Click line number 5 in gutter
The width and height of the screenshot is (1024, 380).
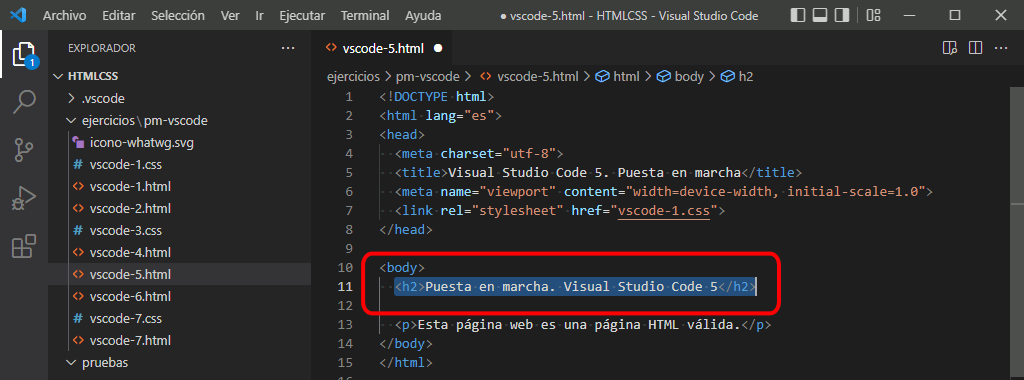pos(349,173)
